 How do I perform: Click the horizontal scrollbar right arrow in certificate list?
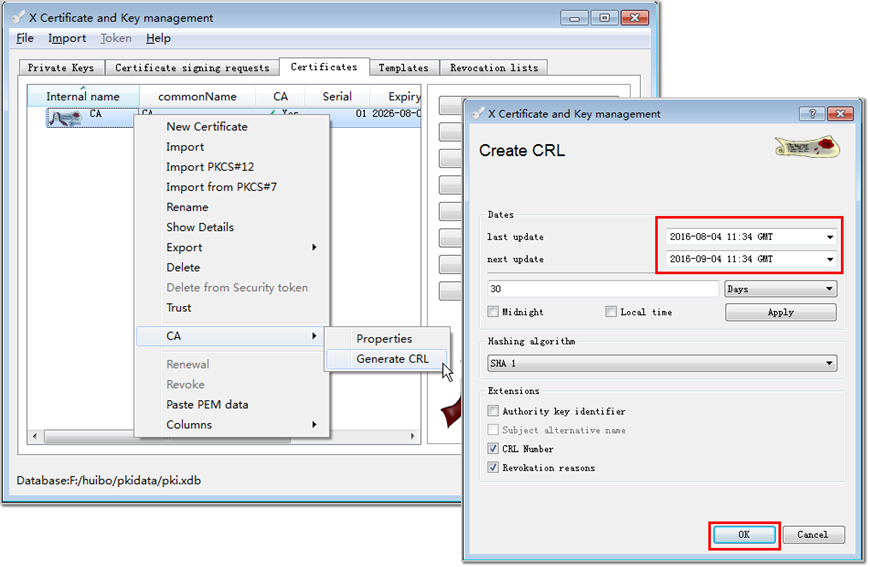point(412,436)
